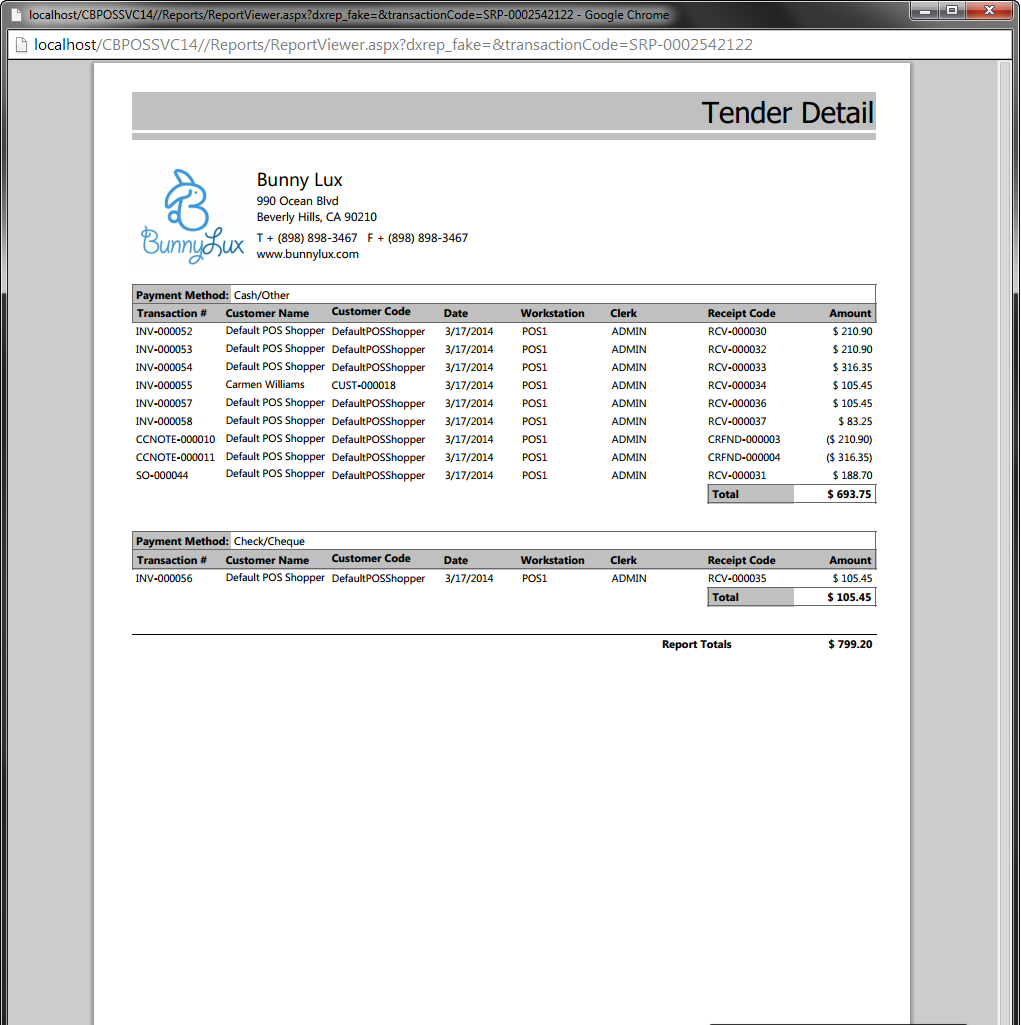
Task: Click the amount $ 188.70
Action: point(852,475)
